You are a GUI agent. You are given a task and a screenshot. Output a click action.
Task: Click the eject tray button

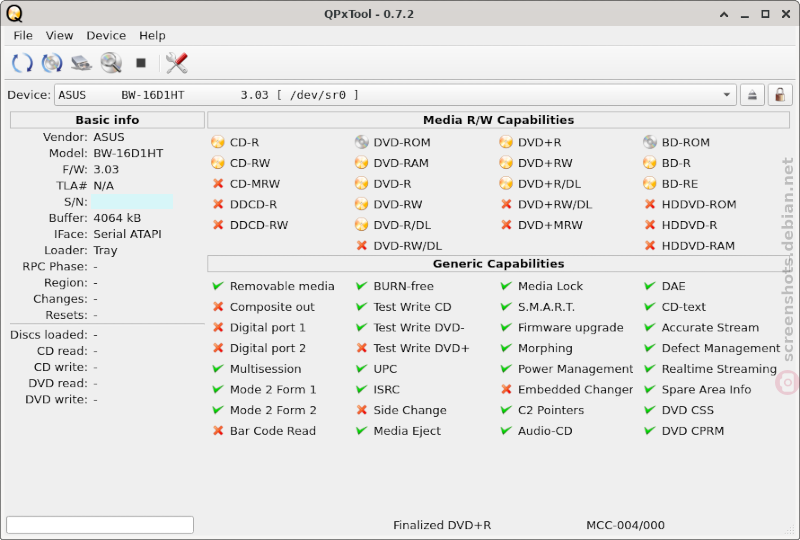click(752, 95)
